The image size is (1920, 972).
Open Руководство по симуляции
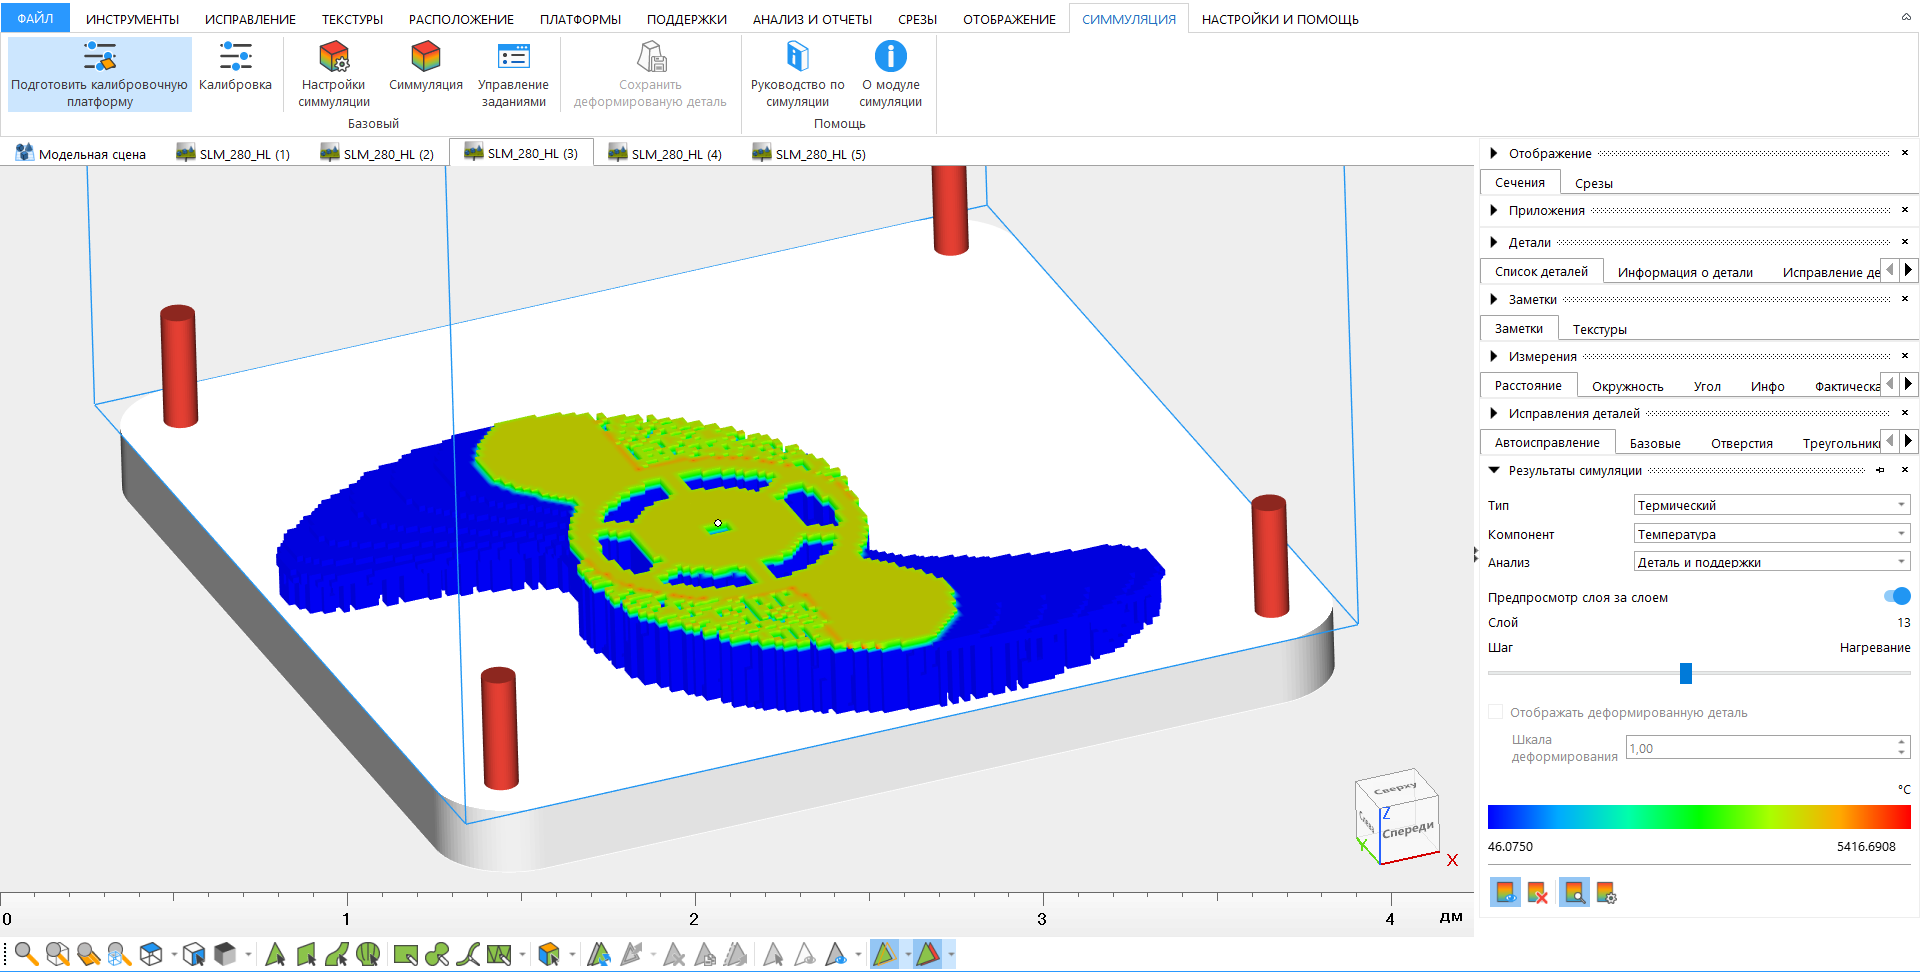(797, 74)
